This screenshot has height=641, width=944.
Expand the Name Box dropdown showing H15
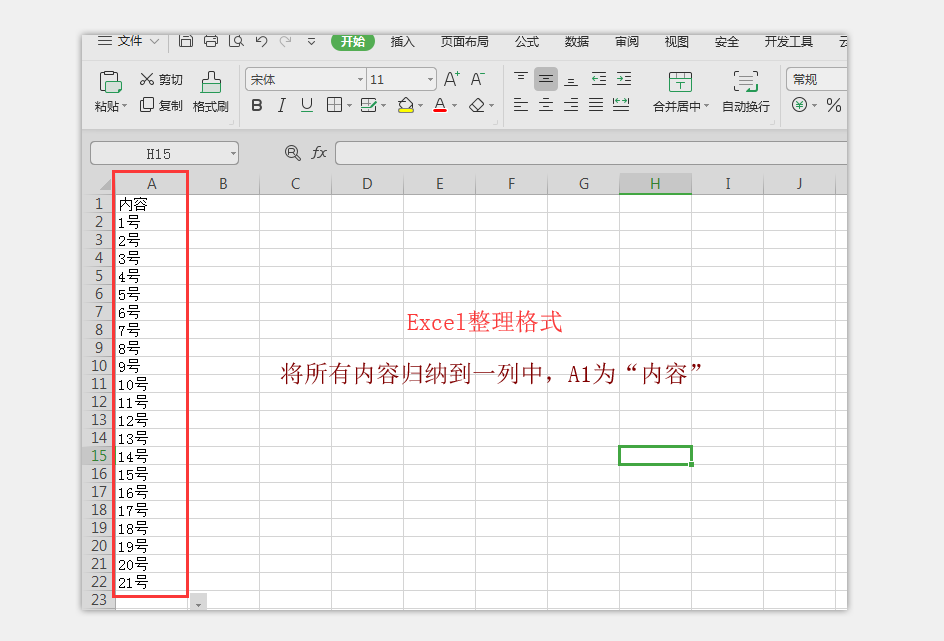[x=233, y=153]
